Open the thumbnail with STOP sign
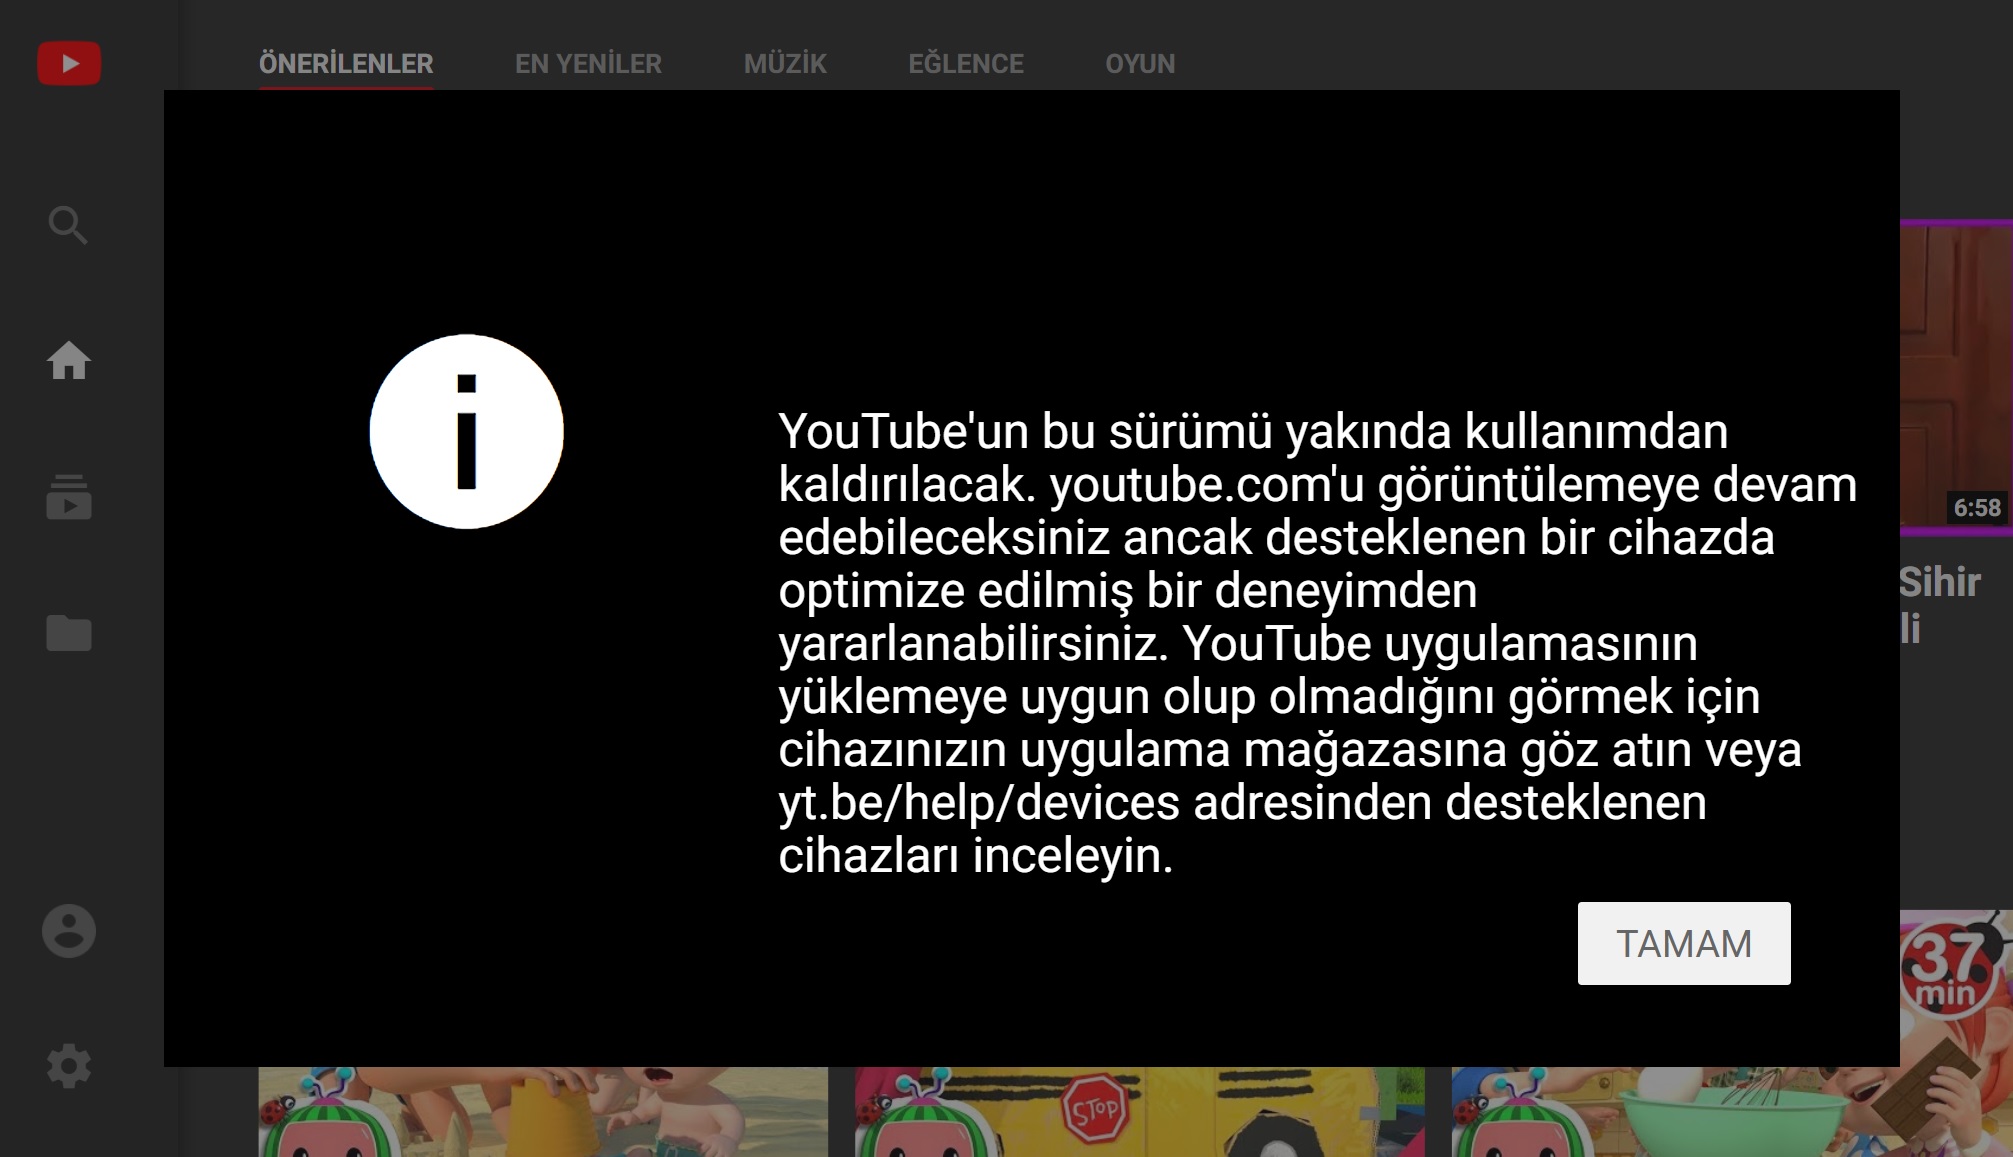2013x1157 pixels. [1140, 1112]
